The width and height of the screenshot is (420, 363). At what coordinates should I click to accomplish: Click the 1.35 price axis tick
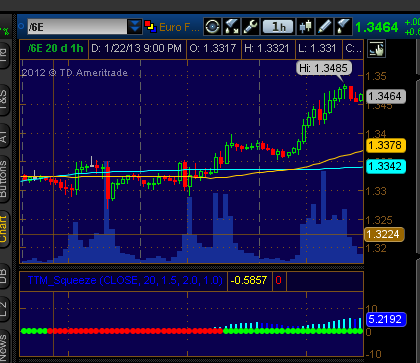click(376, 76)
